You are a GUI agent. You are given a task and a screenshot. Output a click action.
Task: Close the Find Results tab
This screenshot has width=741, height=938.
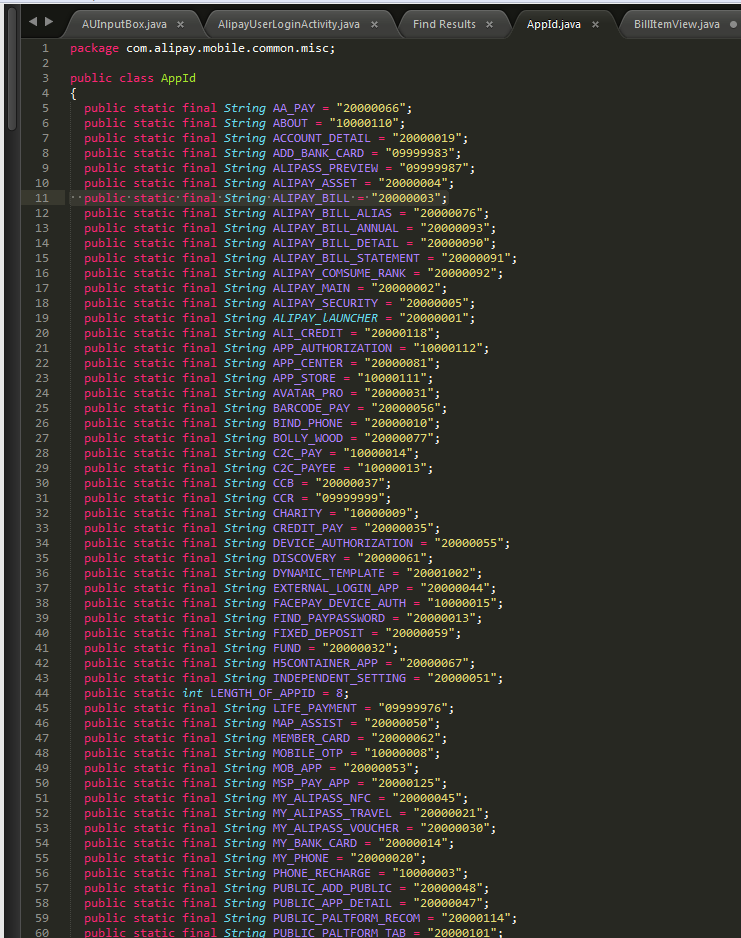tap(489, 25)
